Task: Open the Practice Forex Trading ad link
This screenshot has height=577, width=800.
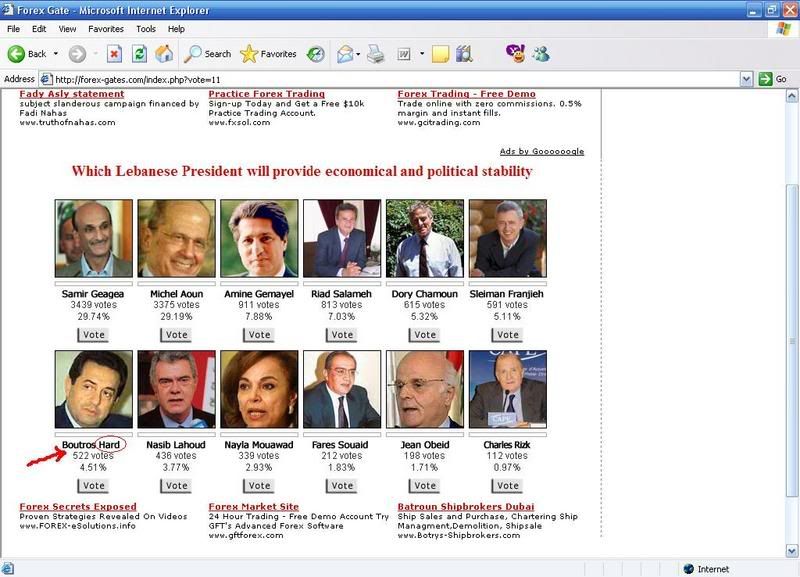Action: tap(266, 94)
